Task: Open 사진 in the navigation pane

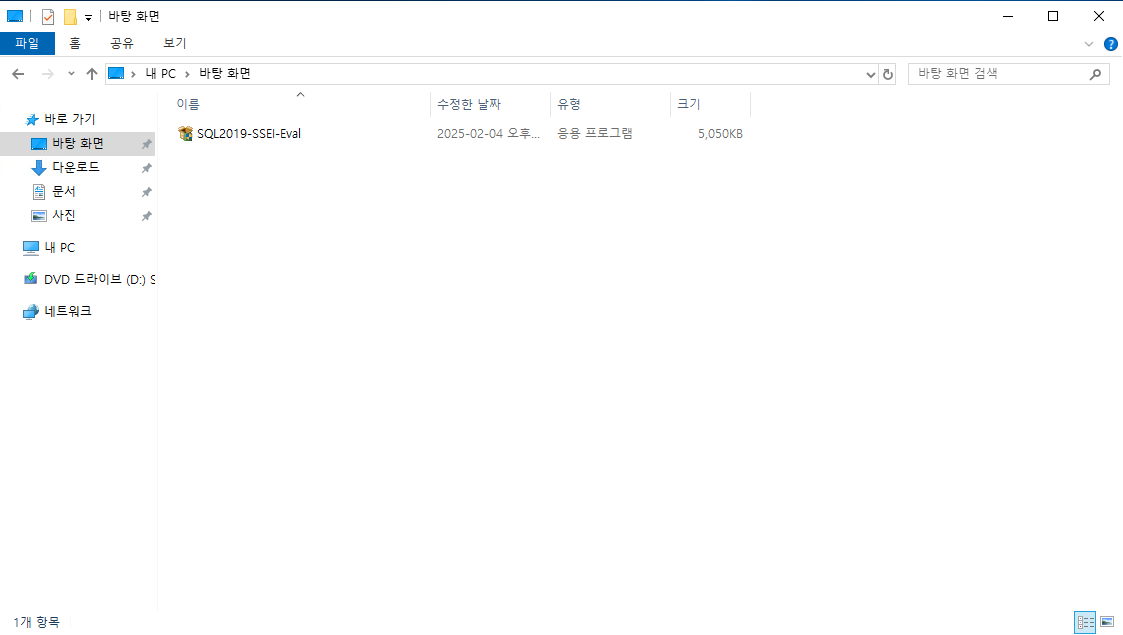Action: coord(64,215)
